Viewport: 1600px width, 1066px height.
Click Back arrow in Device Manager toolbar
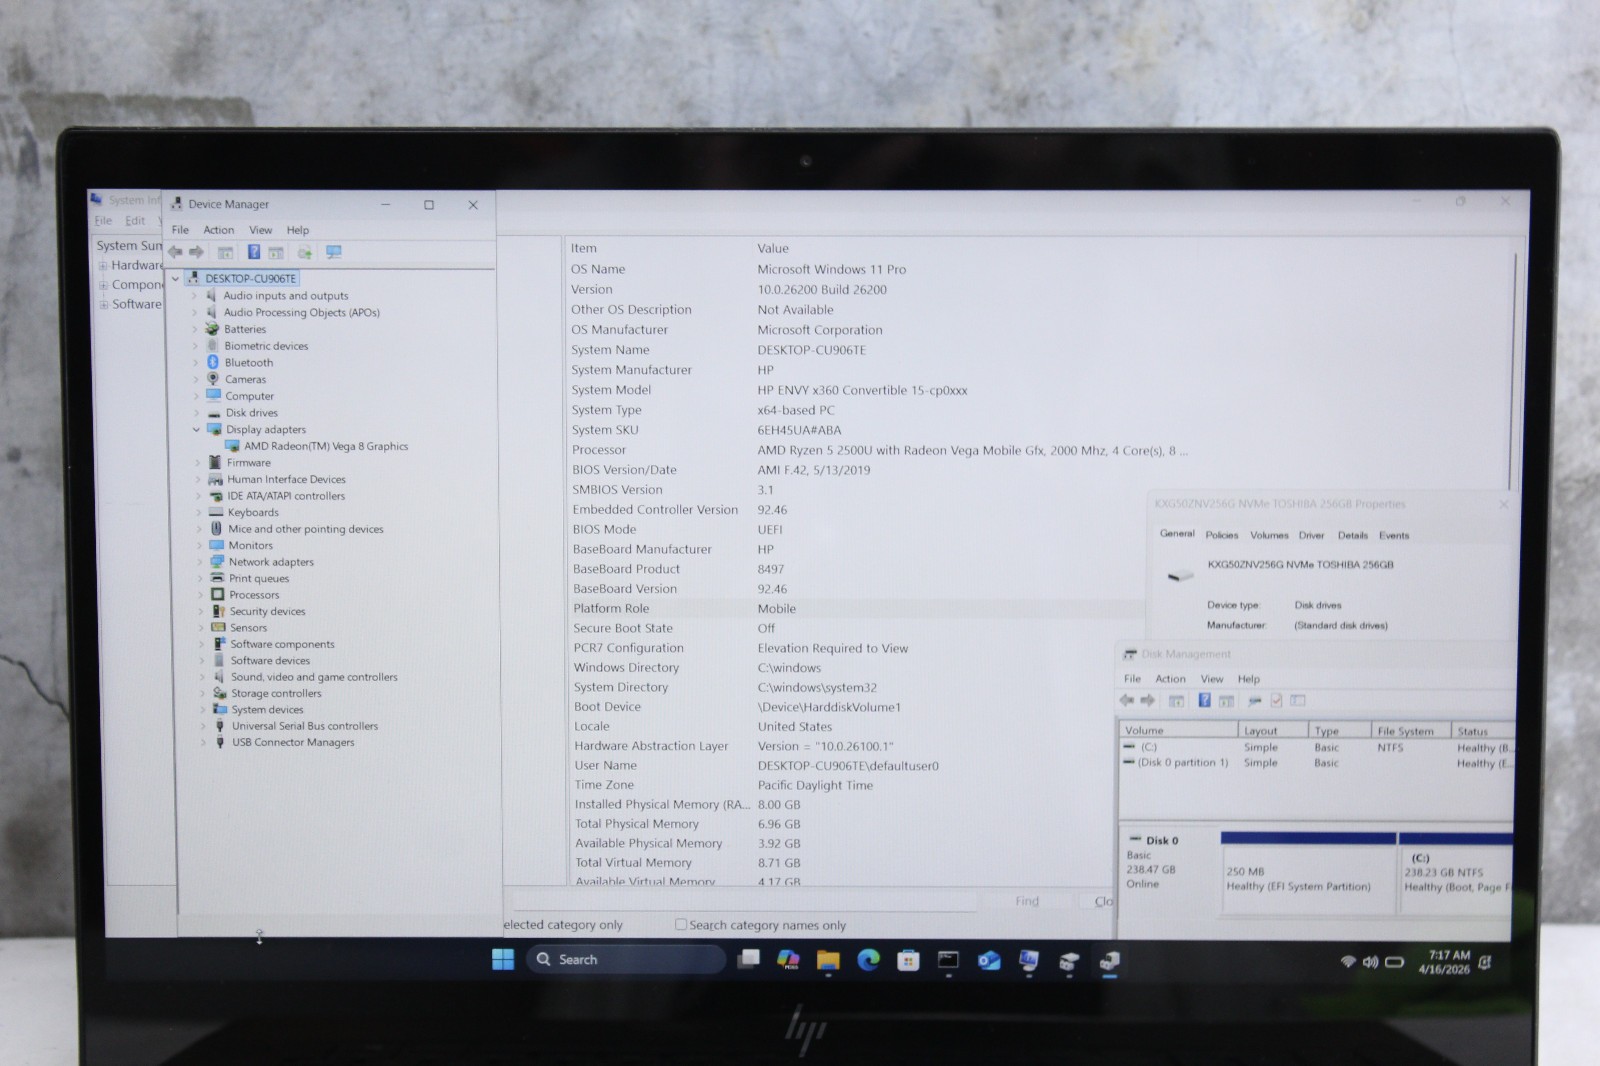[175, 252]
